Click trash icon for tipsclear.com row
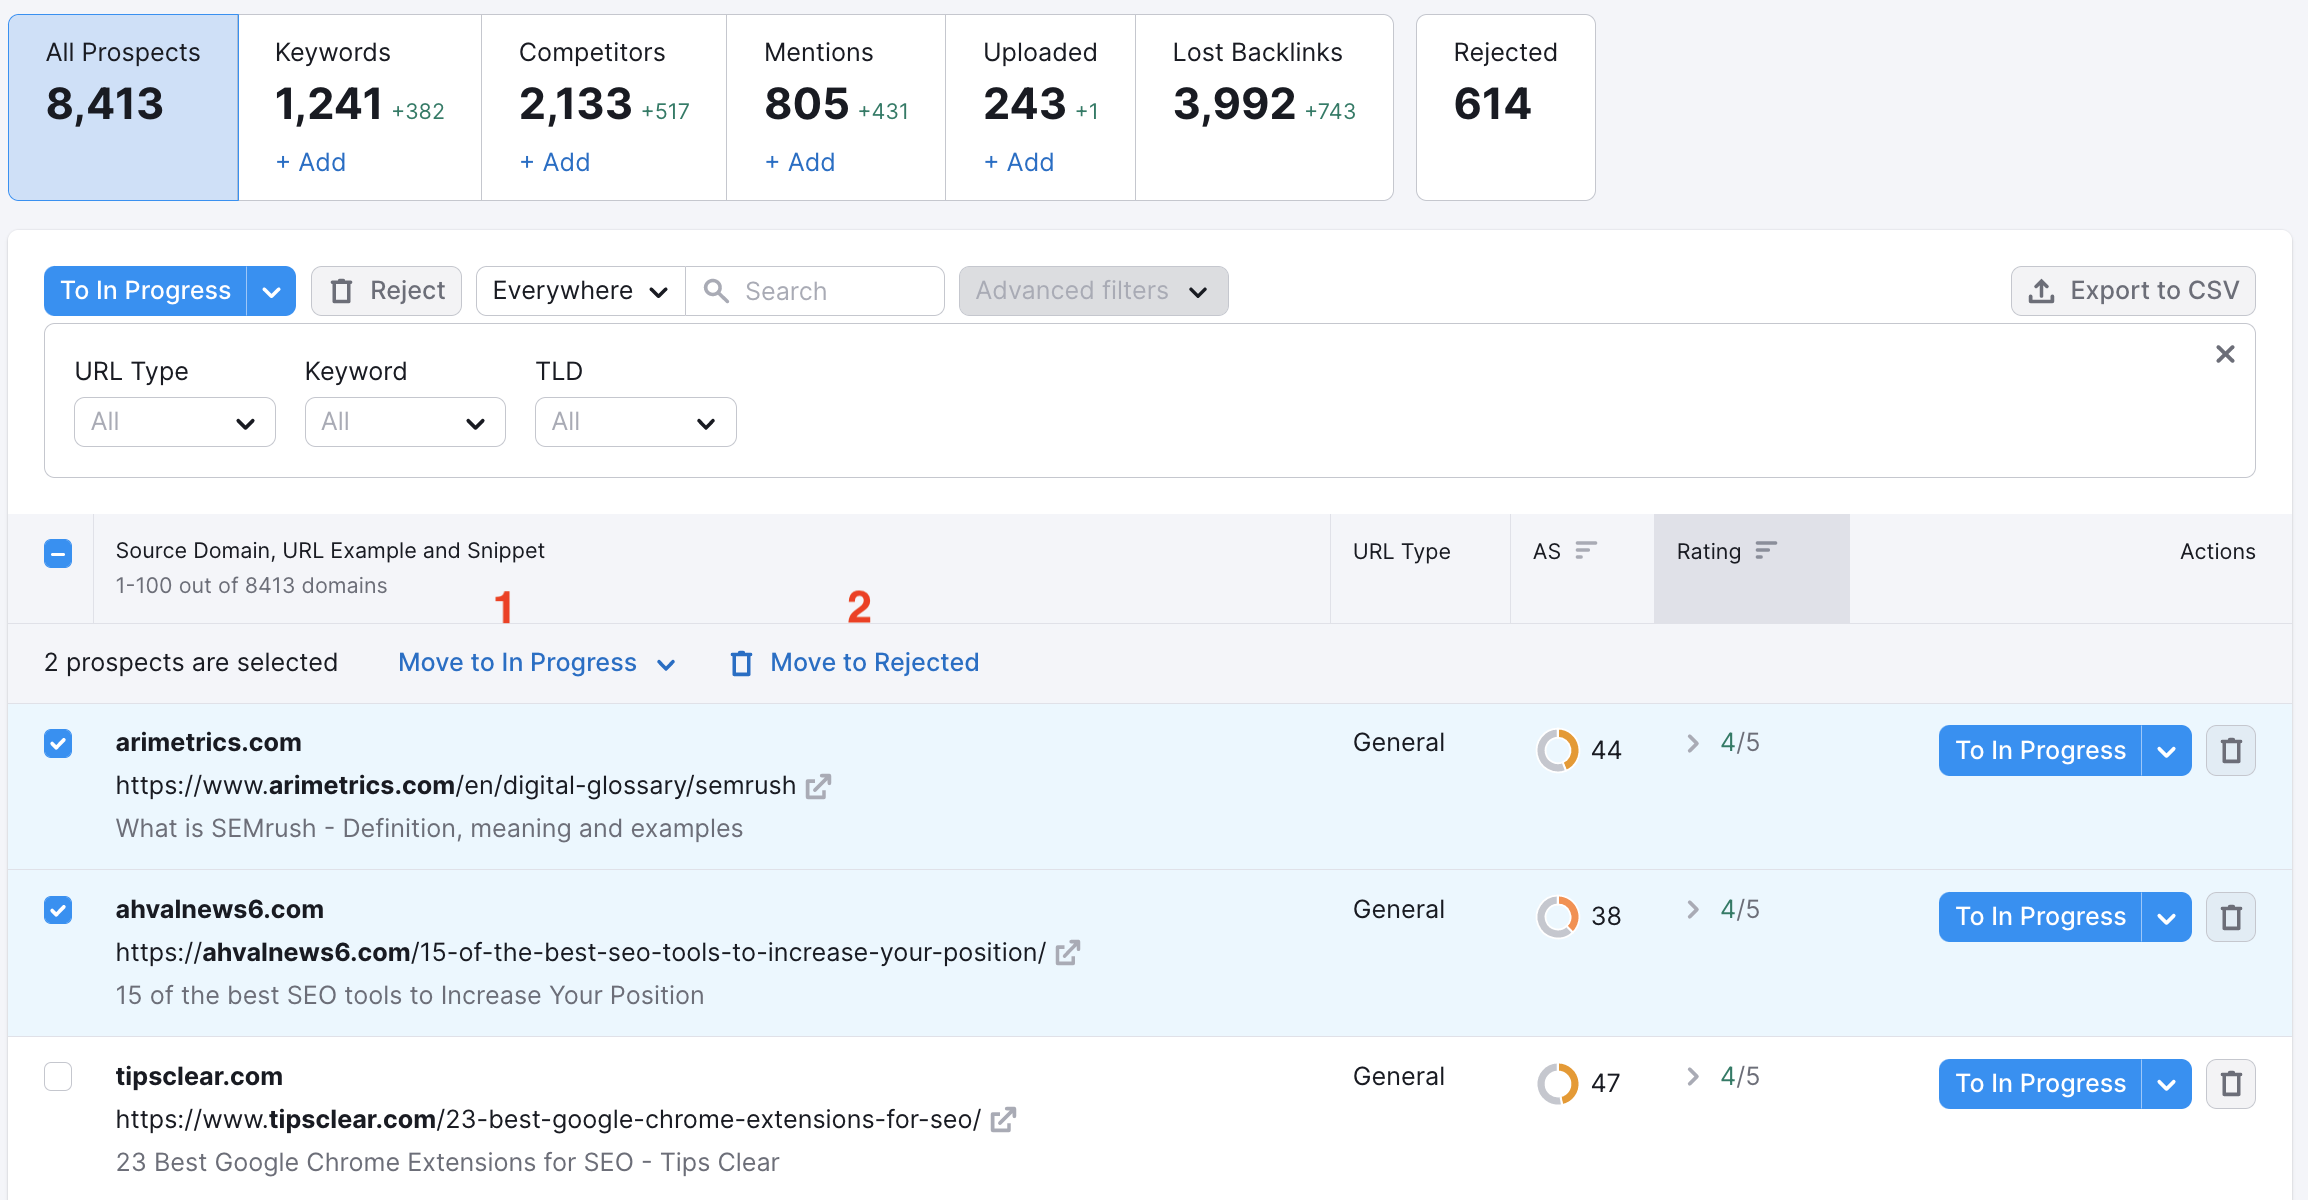The height and width of the screenshot is (1200, 2308). tap(2230, 1084)
